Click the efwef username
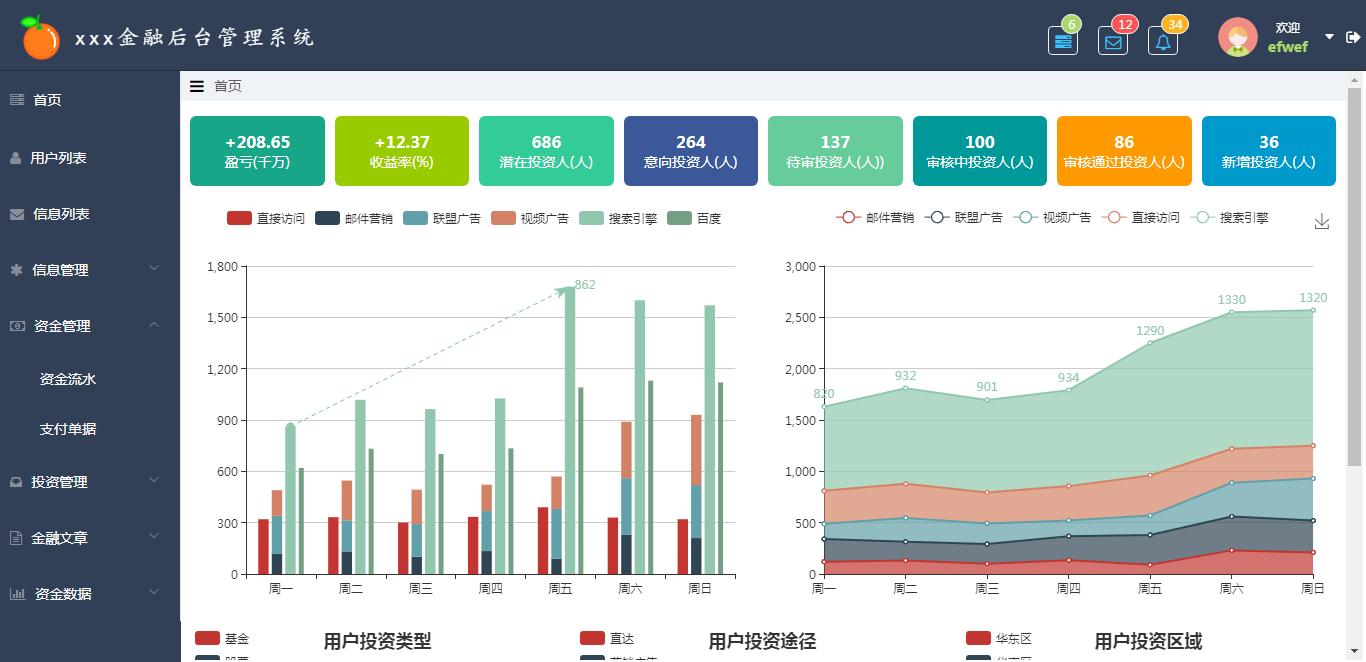The image size is (1366, 662). tap(1287, 47)
